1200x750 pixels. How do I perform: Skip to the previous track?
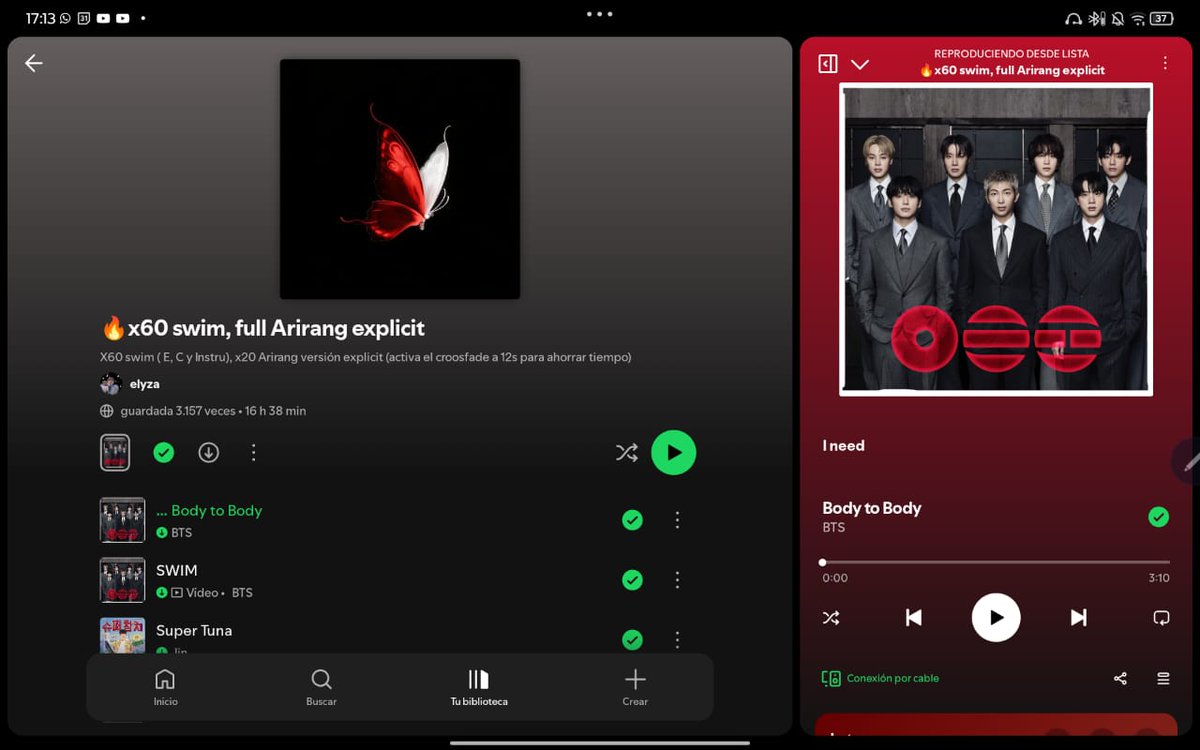(x=913, y=618)
